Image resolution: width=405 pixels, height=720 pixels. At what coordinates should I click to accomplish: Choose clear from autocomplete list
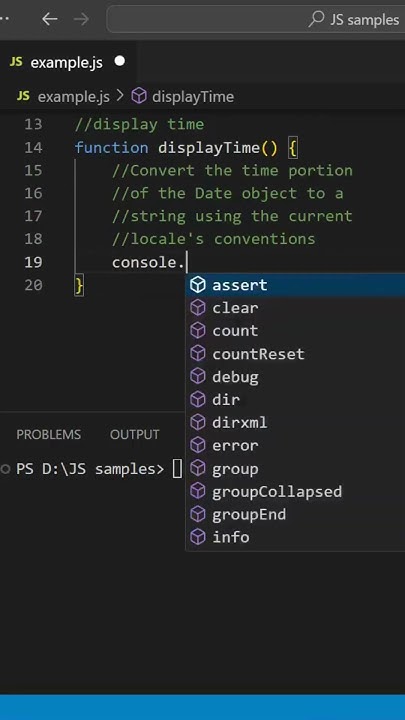pyautogui.click(x=295, y=308)
